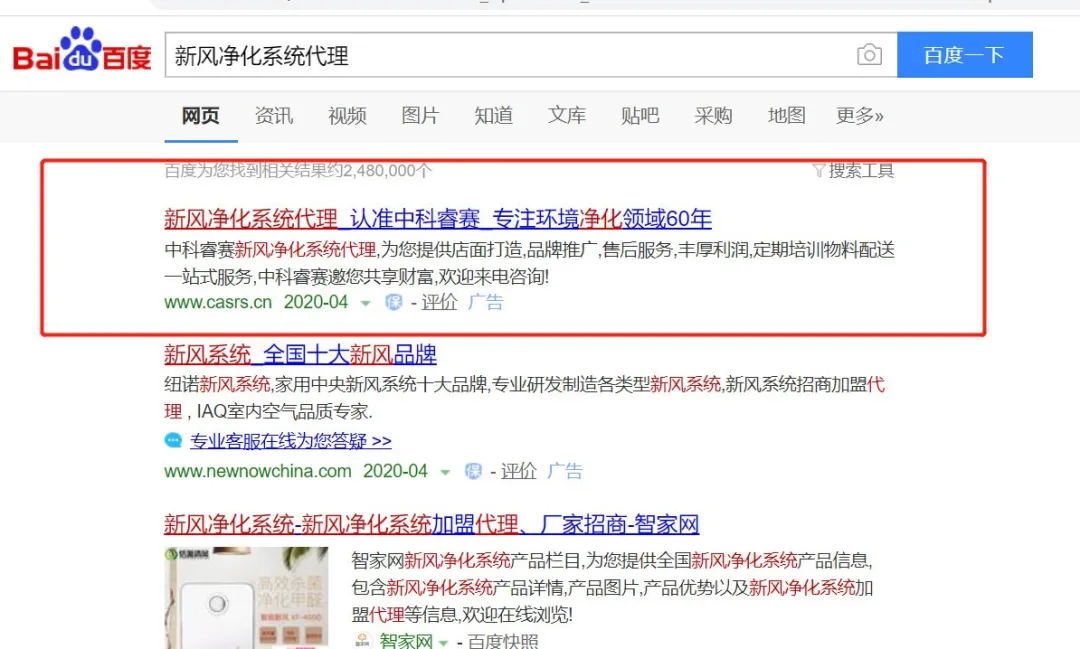
Task: Click 评价 link for www.newnowchina.com result
Action: click(x=519, y=471)
